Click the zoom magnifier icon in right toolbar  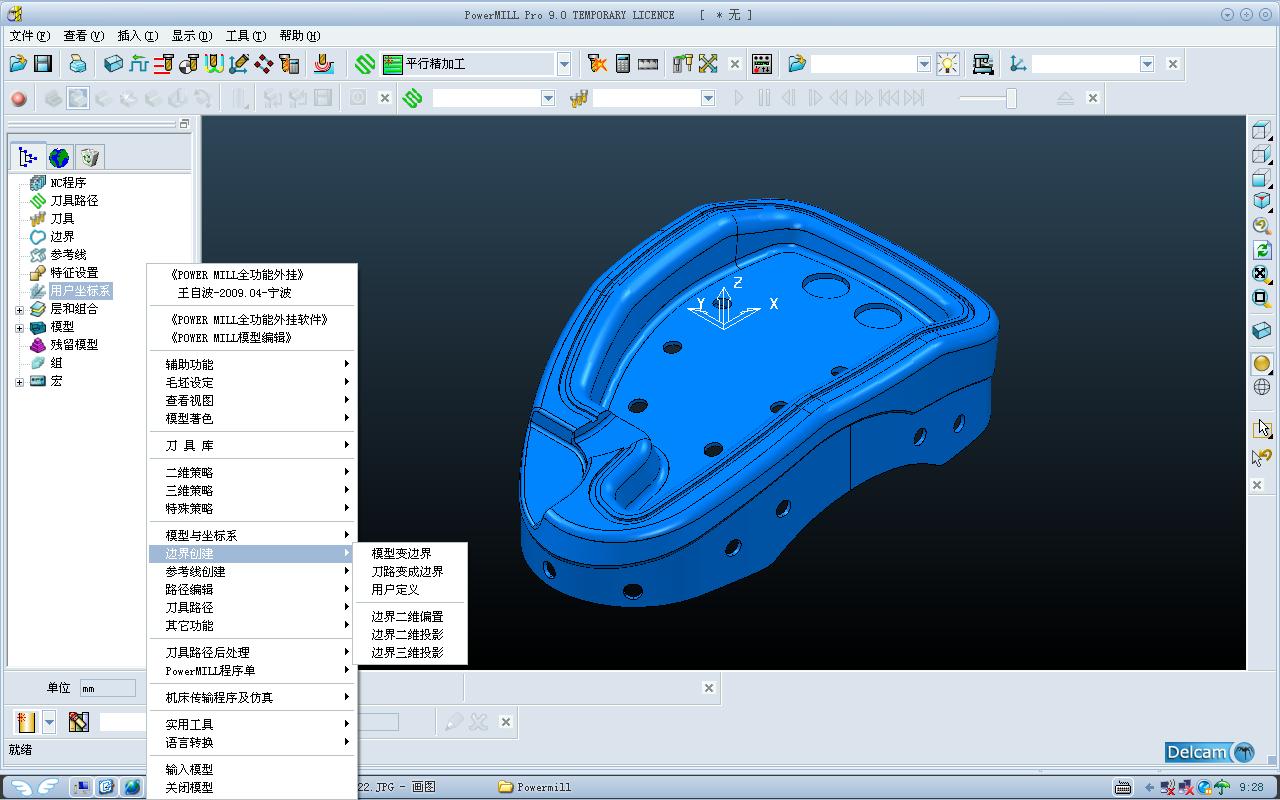click(1262, 226)
